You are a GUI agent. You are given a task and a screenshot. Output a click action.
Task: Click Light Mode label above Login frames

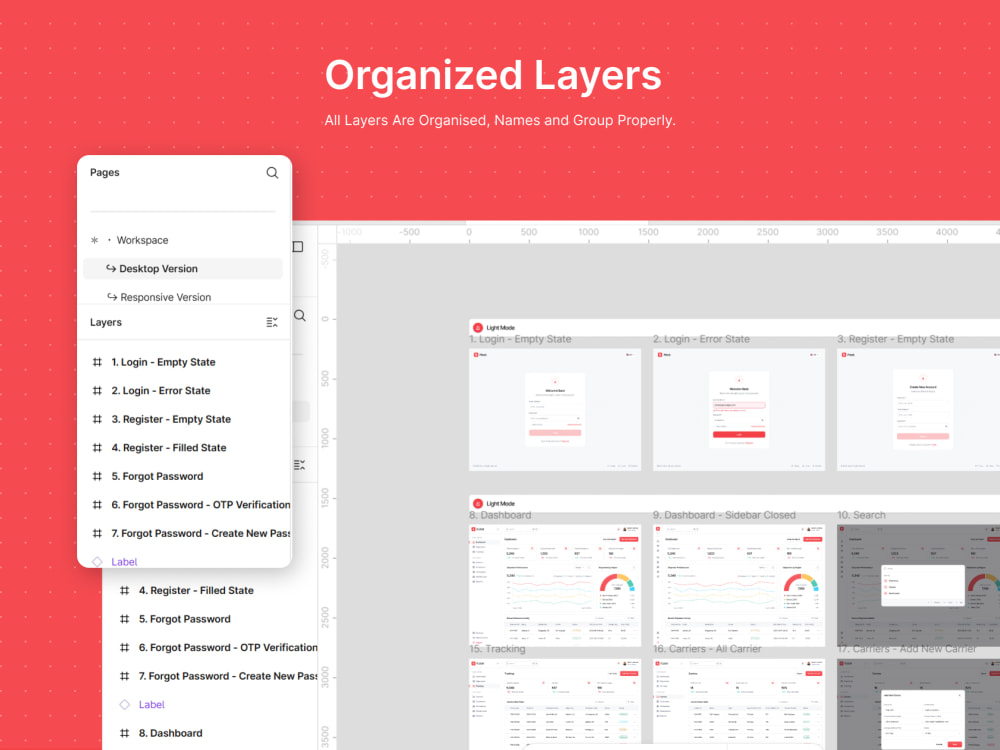[x=501, y=328]
